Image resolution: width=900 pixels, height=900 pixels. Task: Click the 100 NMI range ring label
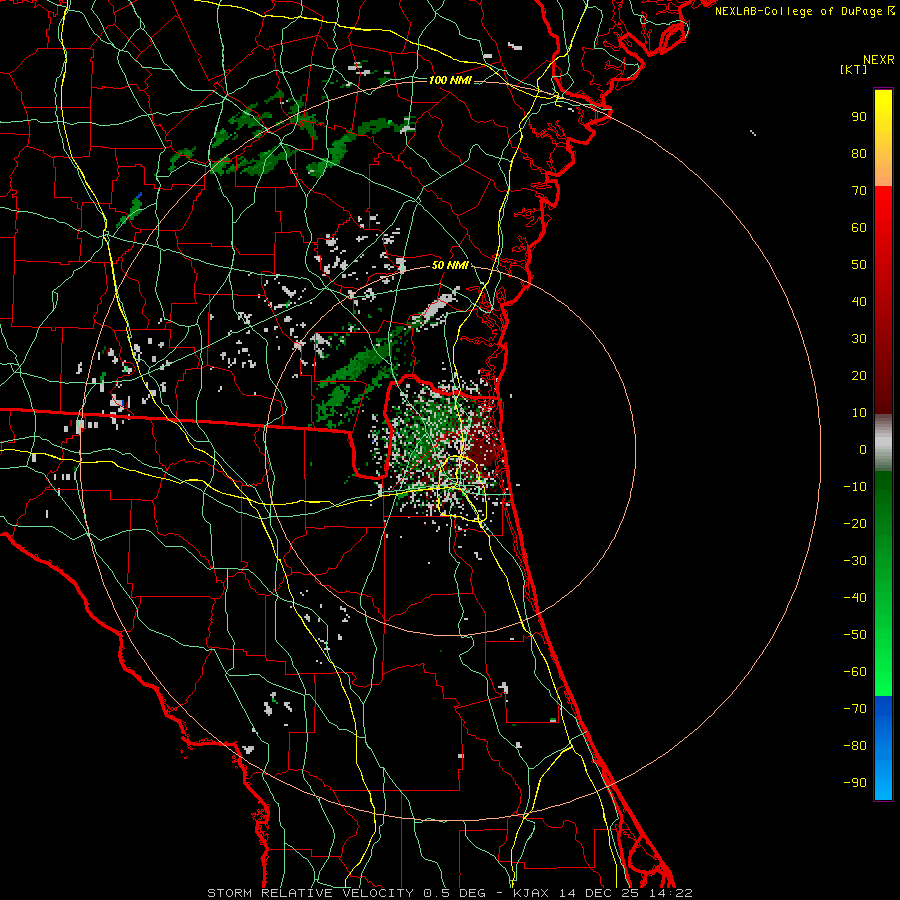coord(450,80)
